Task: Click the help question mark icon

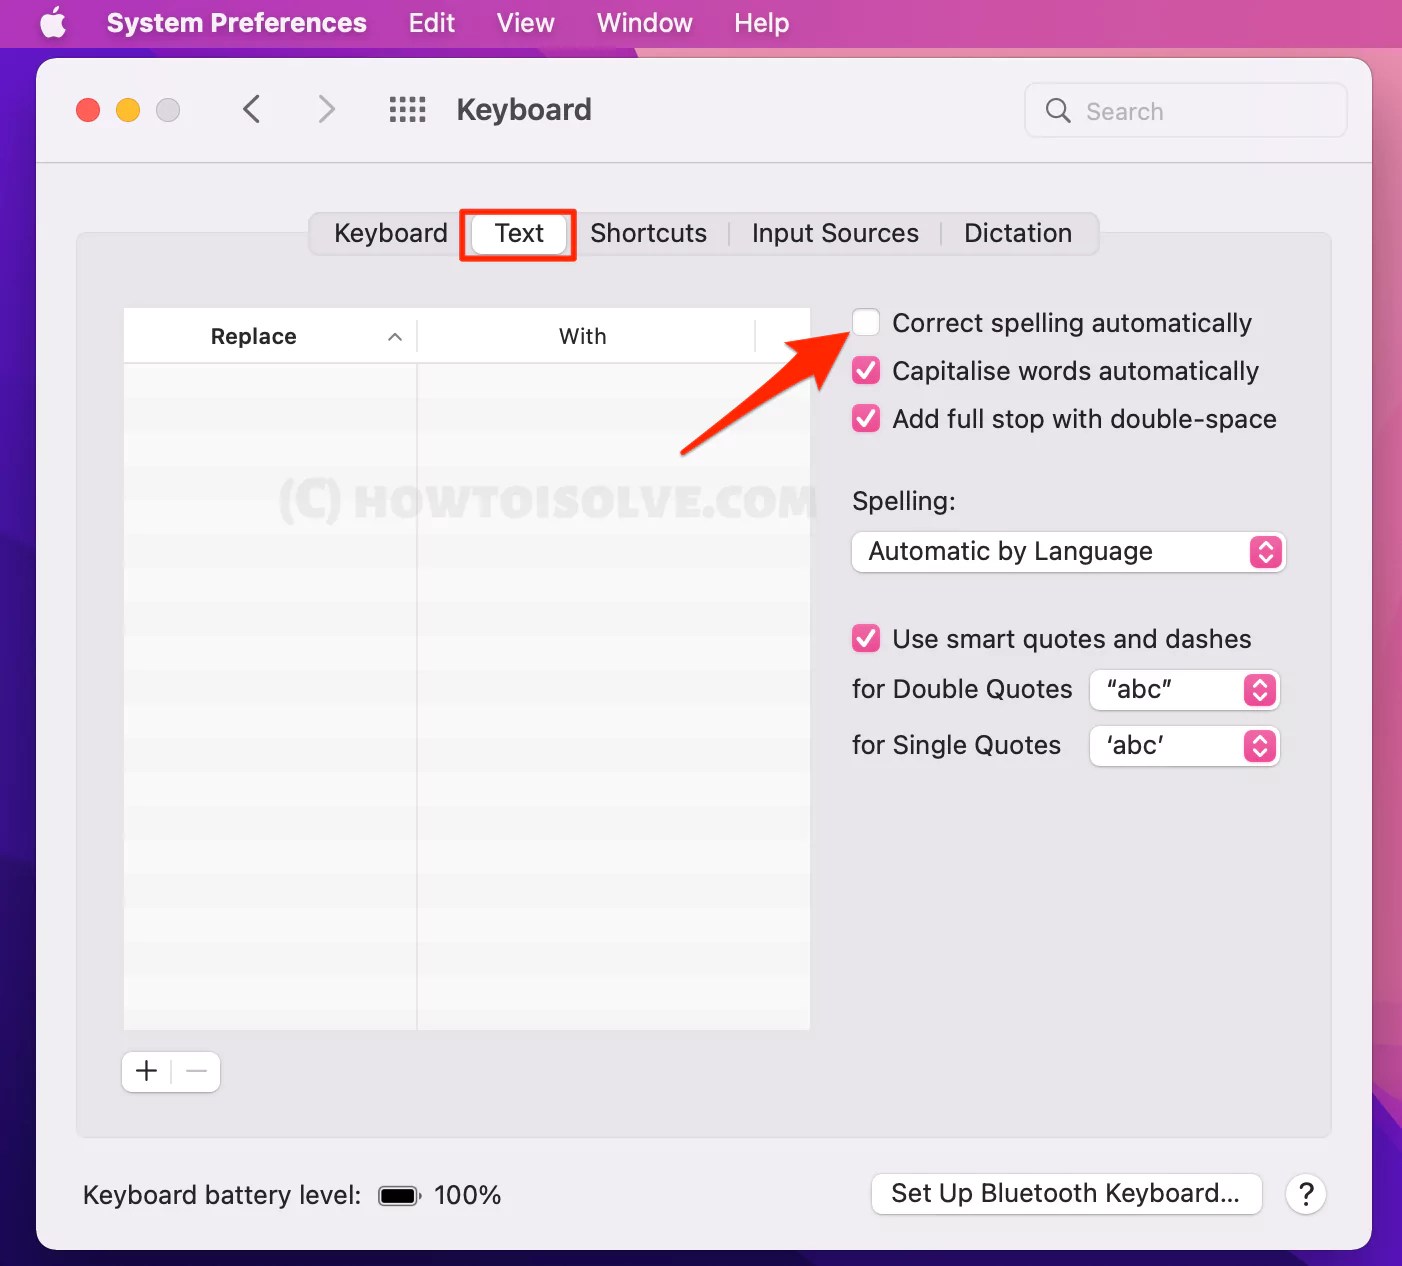Action: coord(1306,1194)
